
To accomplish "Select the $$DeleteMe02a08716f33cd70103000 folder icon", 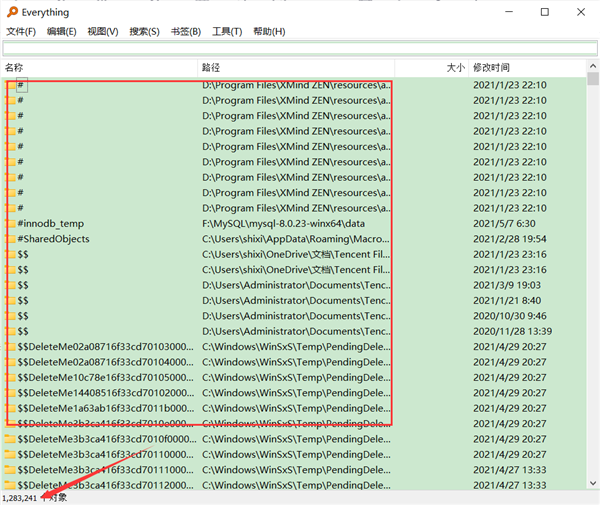I will 10,346.
